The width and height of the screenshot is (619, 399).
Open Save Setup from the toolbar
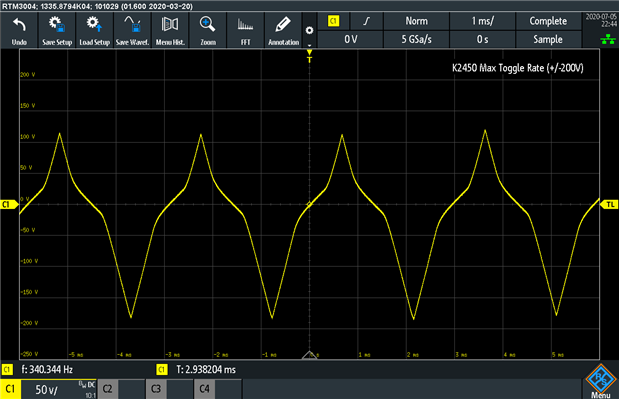57,30
